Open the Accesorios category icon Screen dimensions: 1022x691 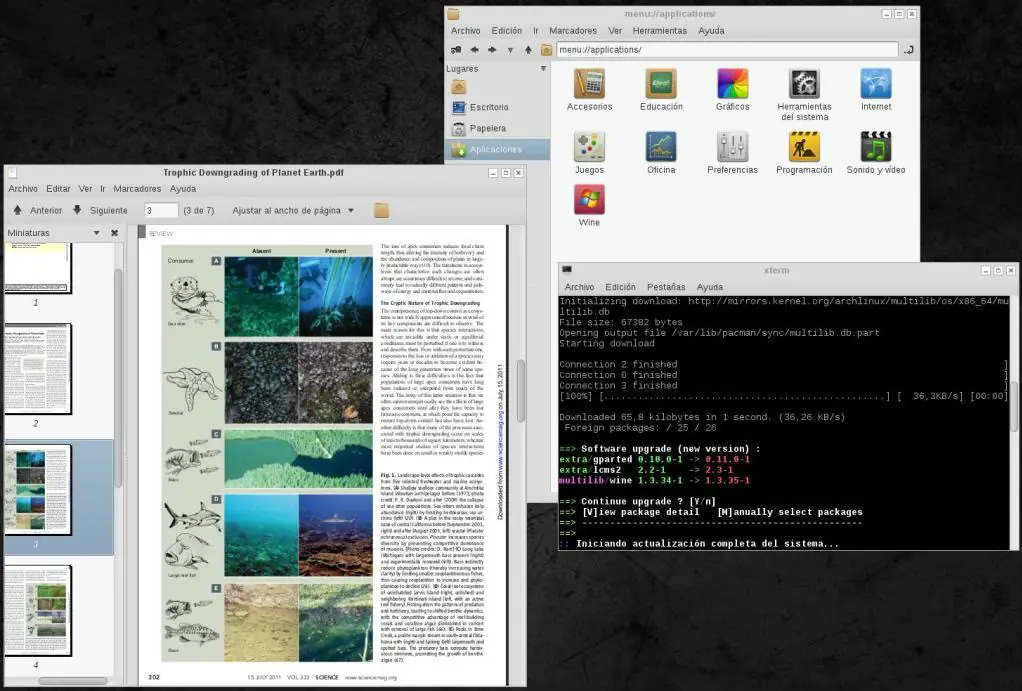coord(589,84)
